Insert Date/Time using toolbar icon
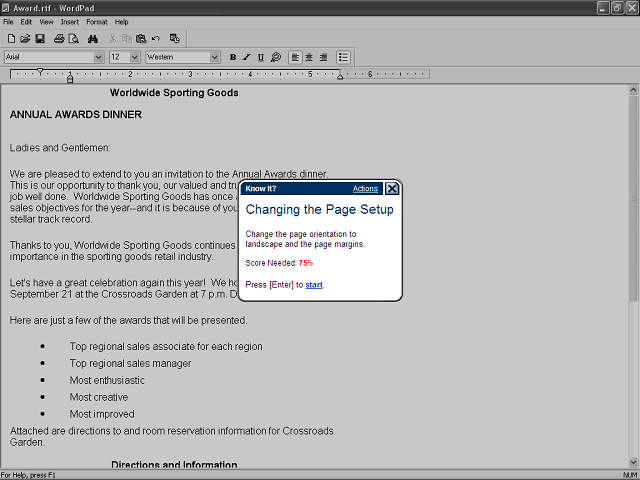This screenshot has width=640, height=480. point(175,39)
